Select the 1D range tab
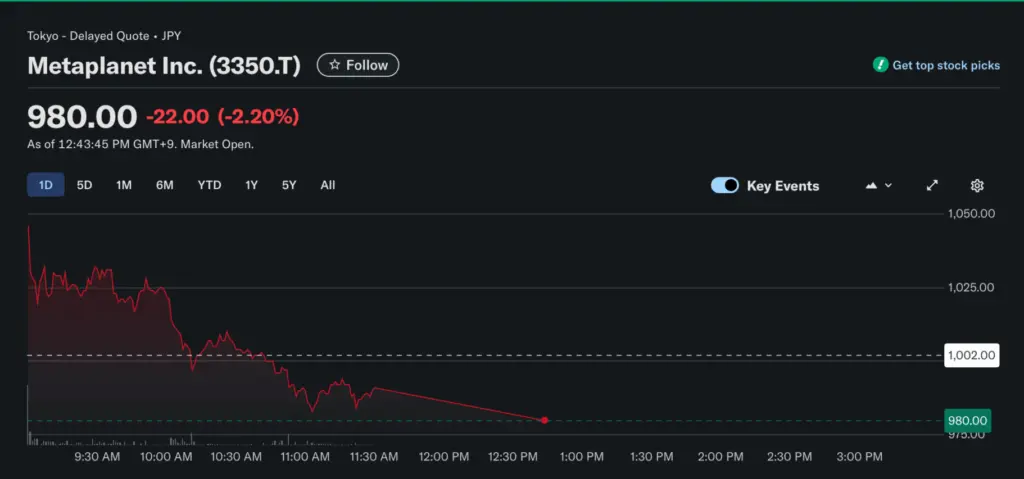The height and width of the screenshot is (479, 1024). (x=46, y=185)
